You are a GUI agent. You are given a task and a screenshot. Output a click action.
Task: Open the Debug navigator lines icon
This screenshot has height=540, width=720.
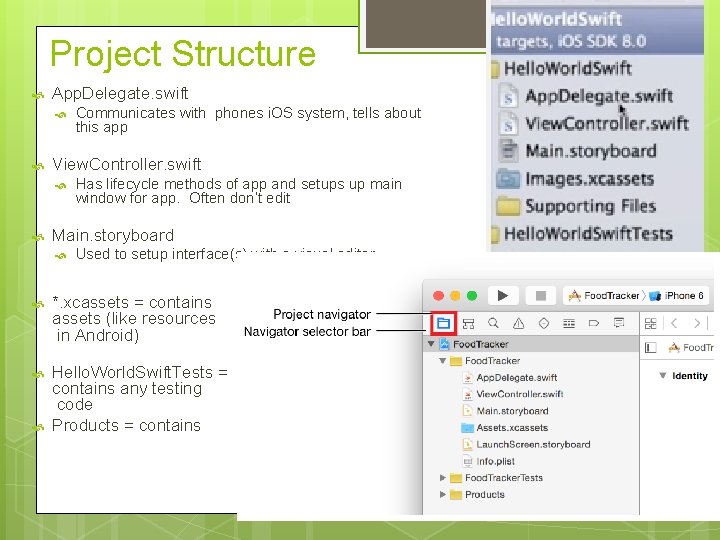[x=569, y=323]
